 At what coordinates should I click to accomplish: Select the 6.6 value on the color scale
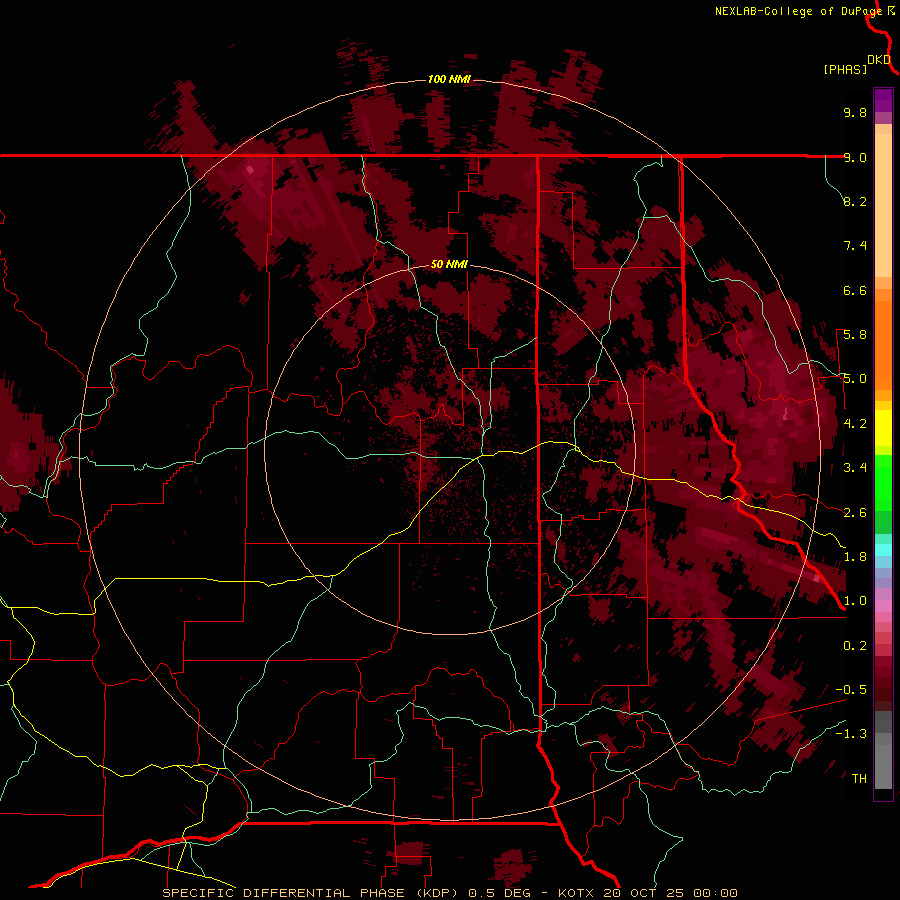tap(855, 290)
